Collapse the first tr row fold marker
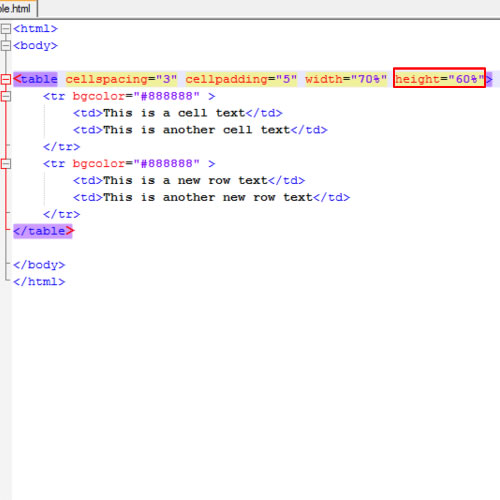 [6, 96]
